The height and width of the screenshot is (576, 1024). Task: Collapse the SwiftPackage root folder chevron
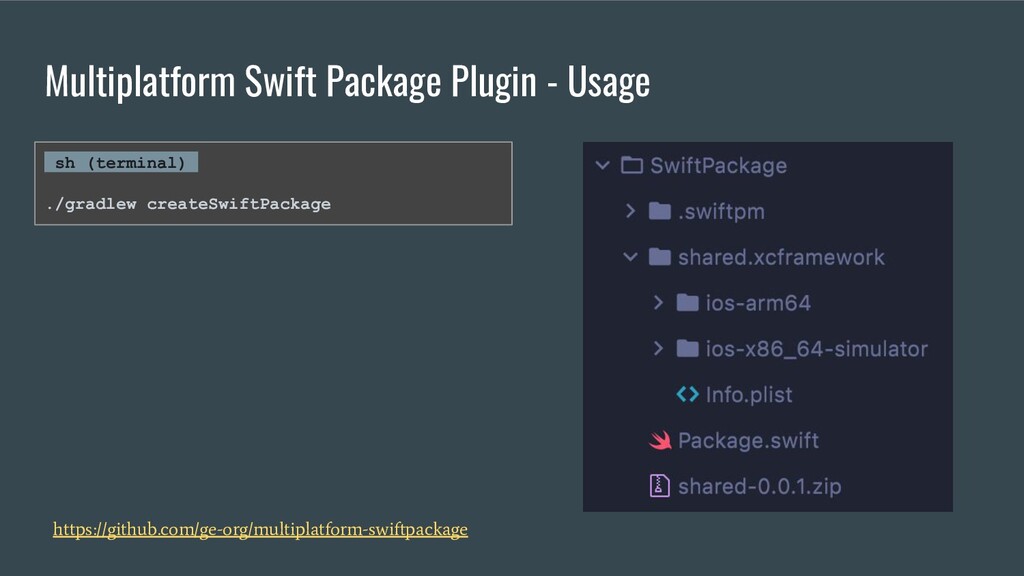click(603, 165)
